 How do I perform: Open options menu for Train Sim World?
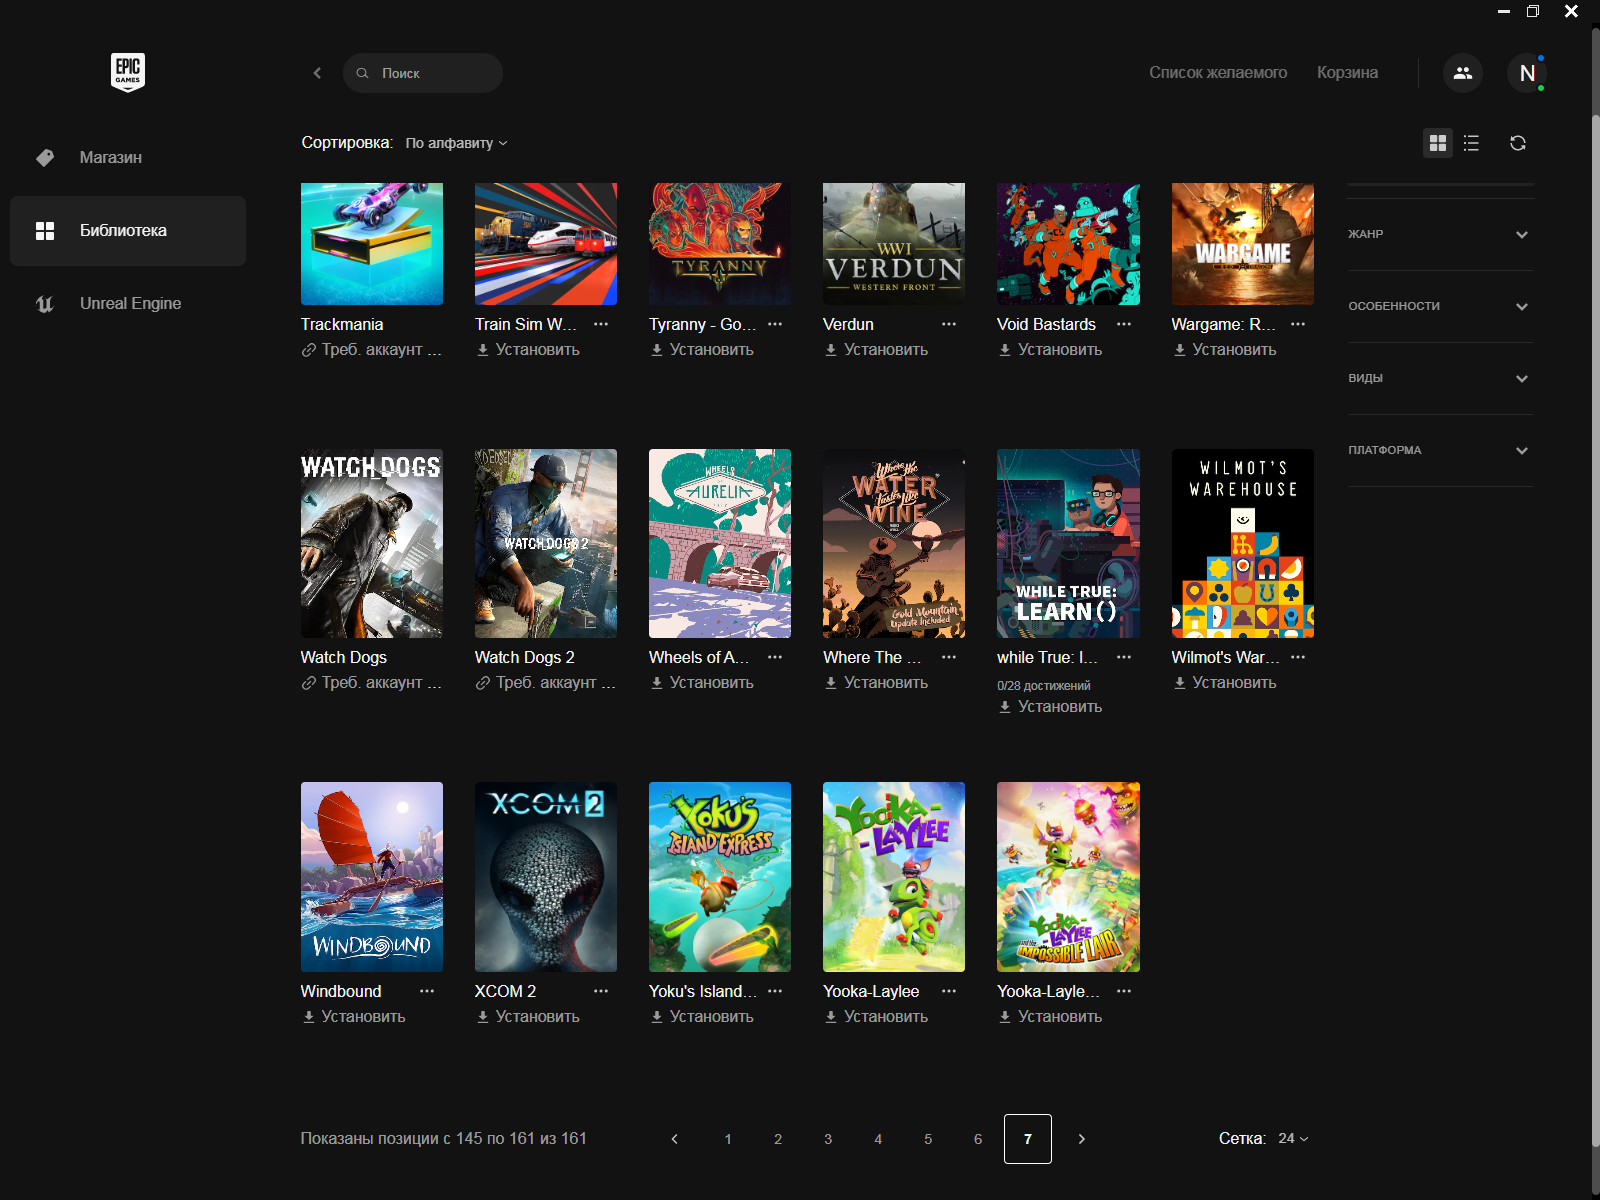601,324
